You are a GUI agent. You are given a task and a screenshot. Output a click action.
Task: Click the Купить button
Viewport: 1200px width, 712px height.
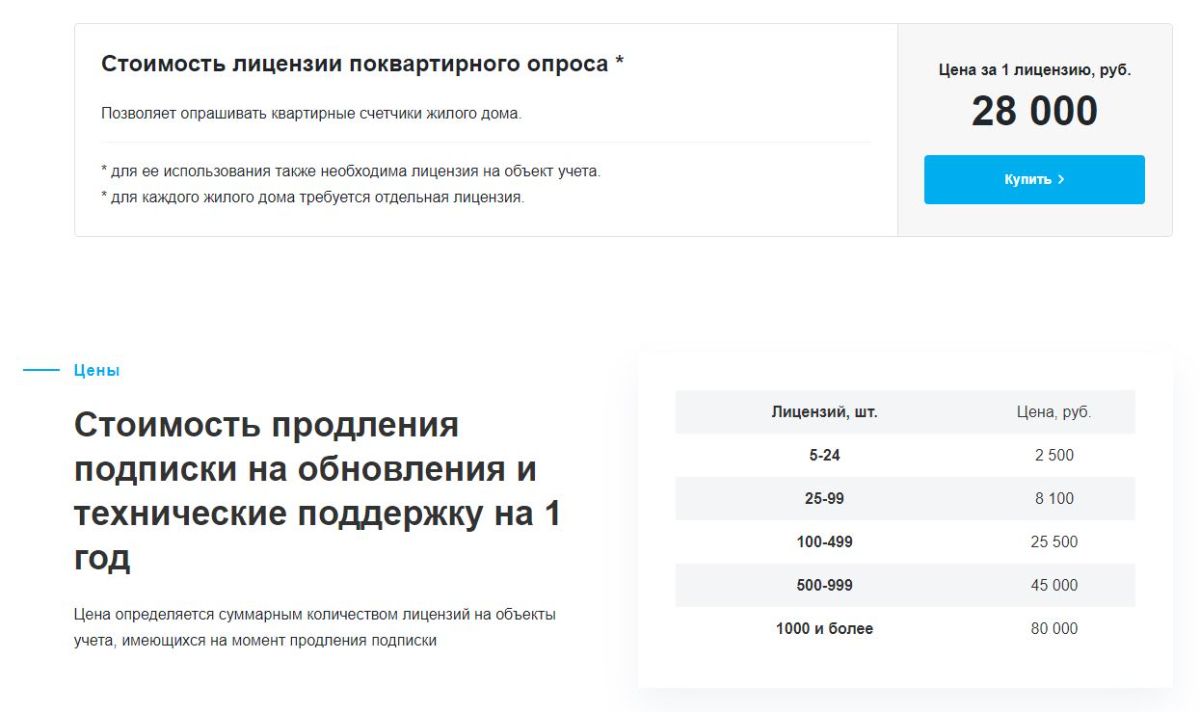click(1034, 180)
